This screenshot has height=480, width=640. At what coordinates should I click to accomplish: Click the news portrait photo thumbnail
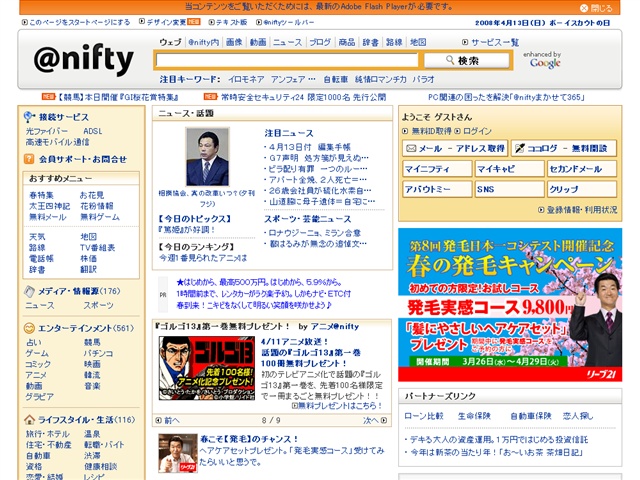point(207,157)
